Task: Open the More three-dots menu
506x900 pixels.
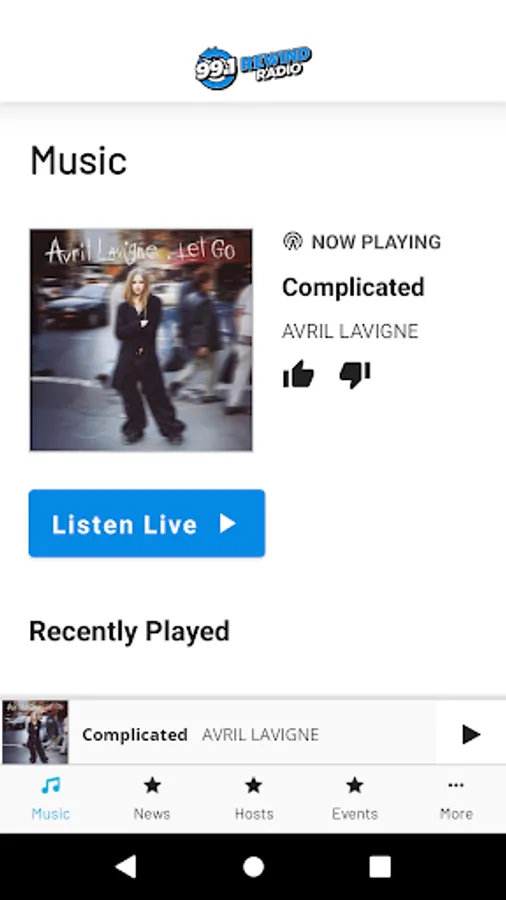Action: [456, 785]
